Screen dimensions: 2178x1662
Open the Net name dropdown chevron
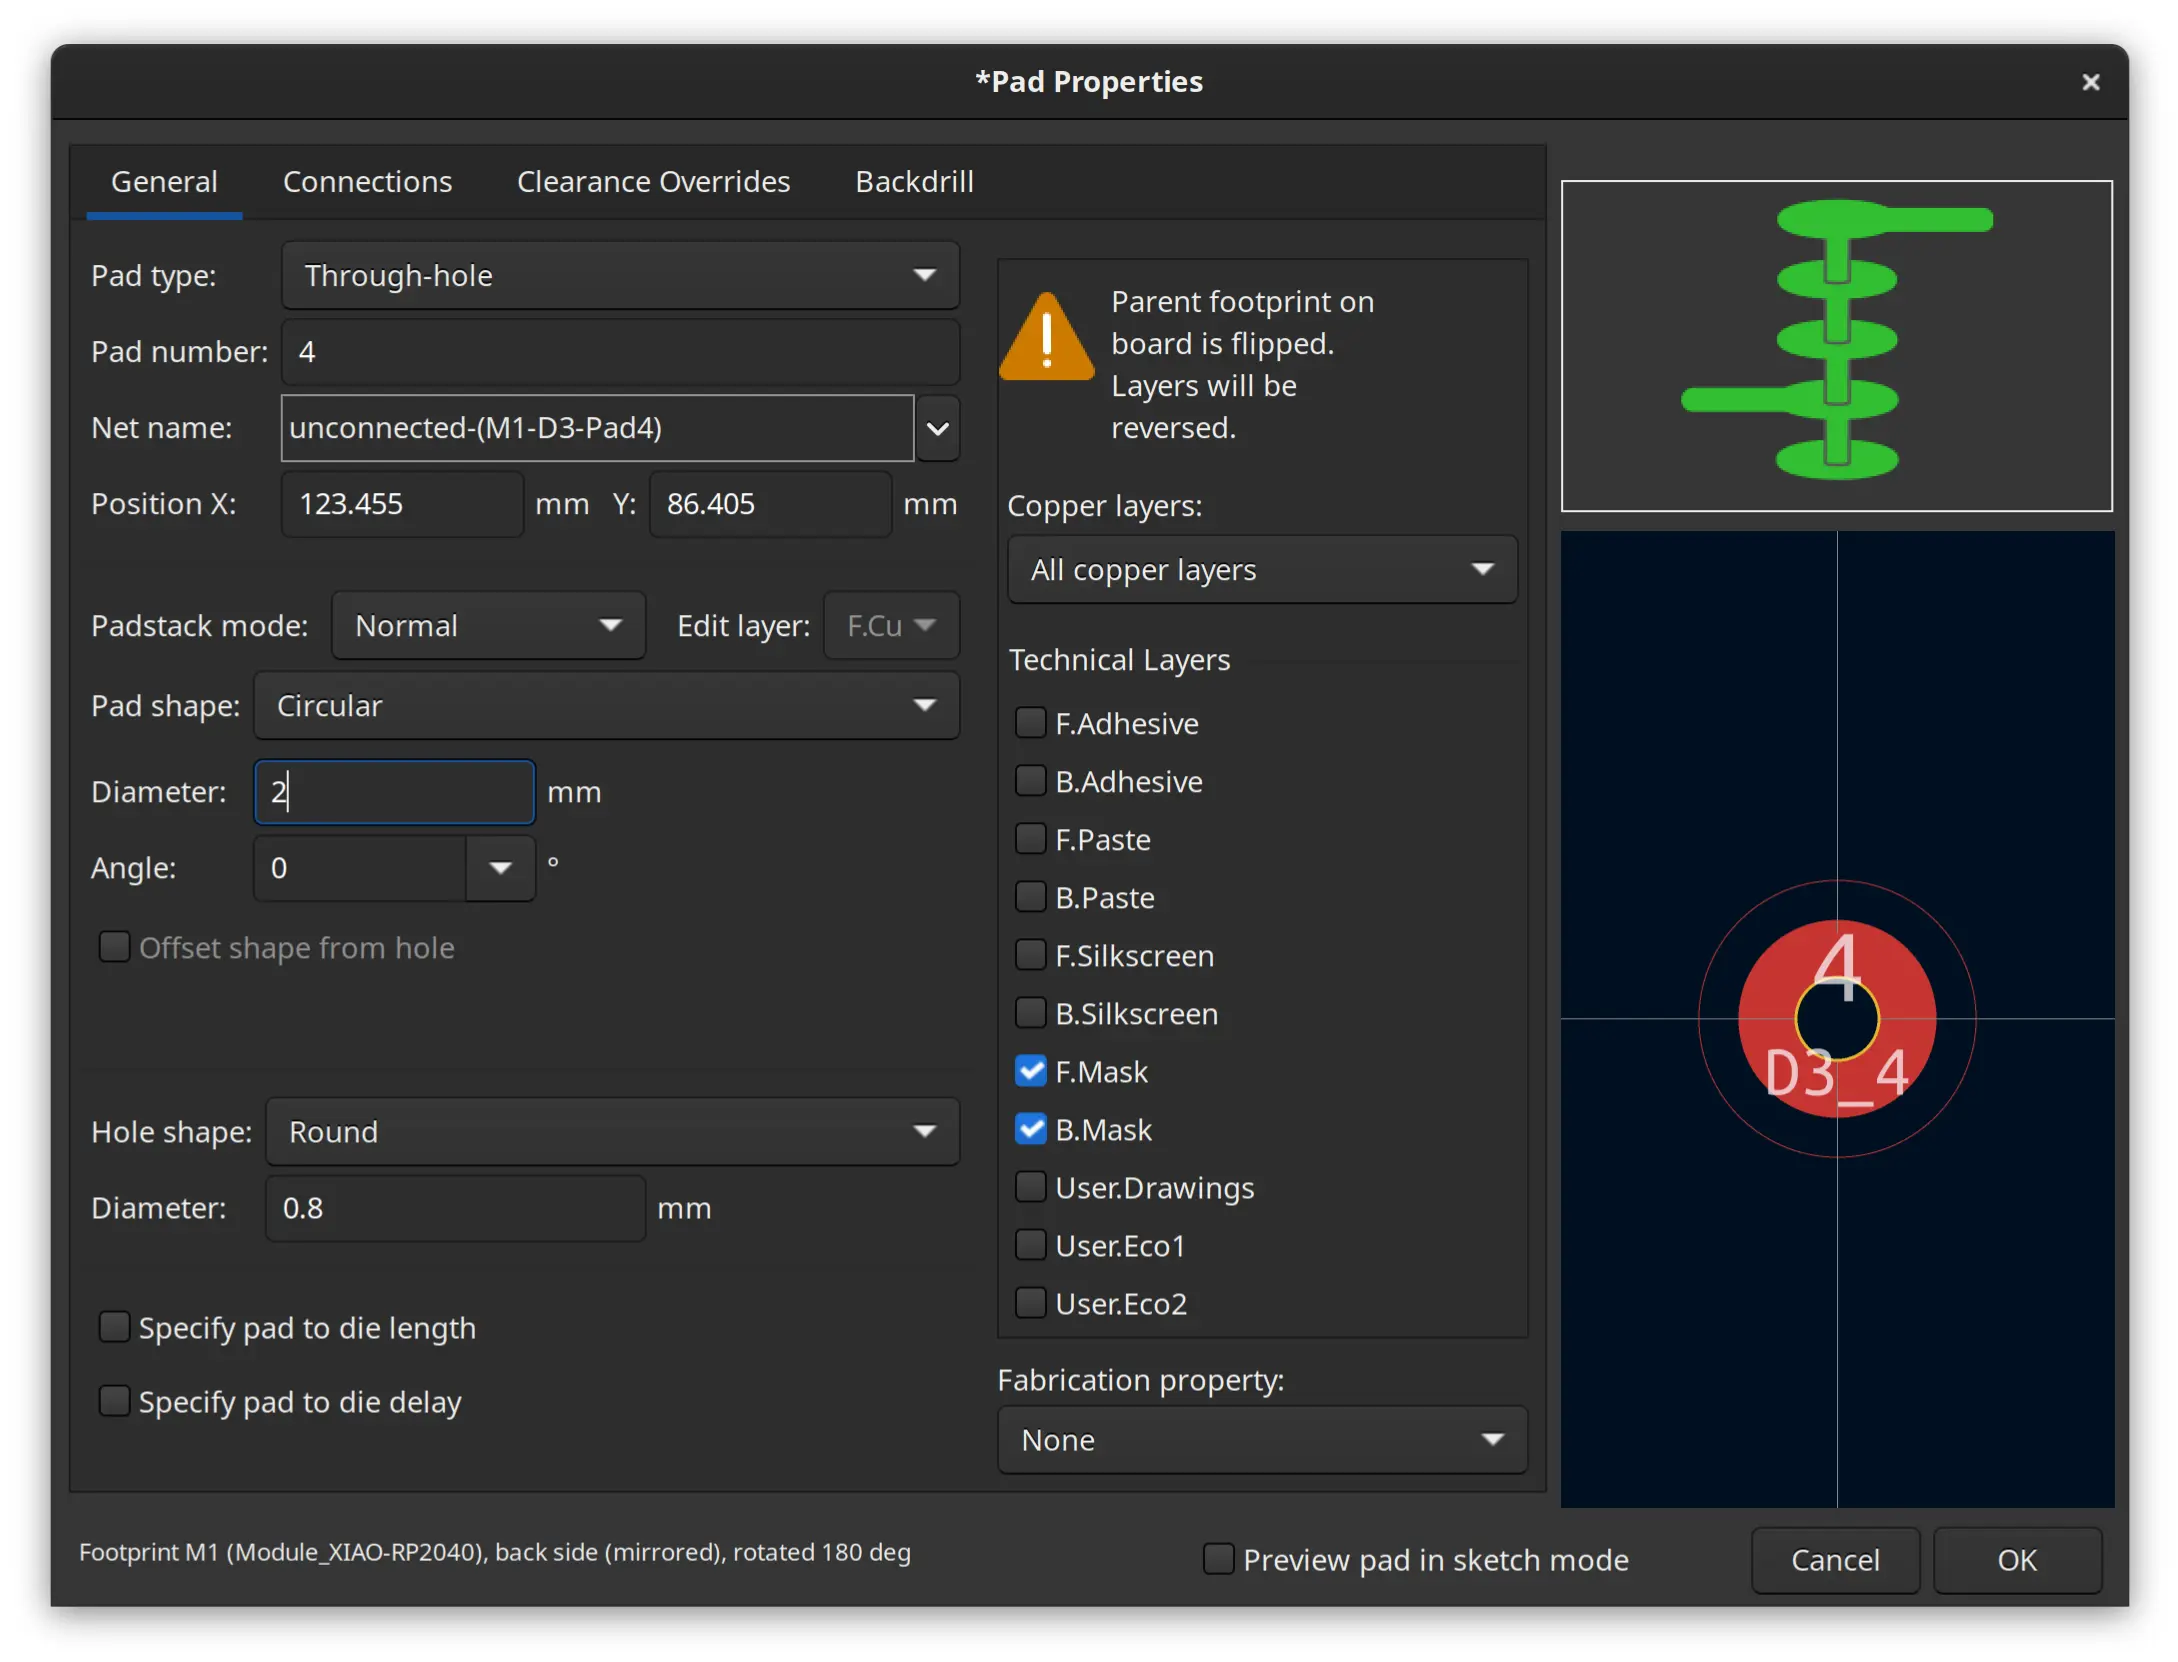(937, 428)
